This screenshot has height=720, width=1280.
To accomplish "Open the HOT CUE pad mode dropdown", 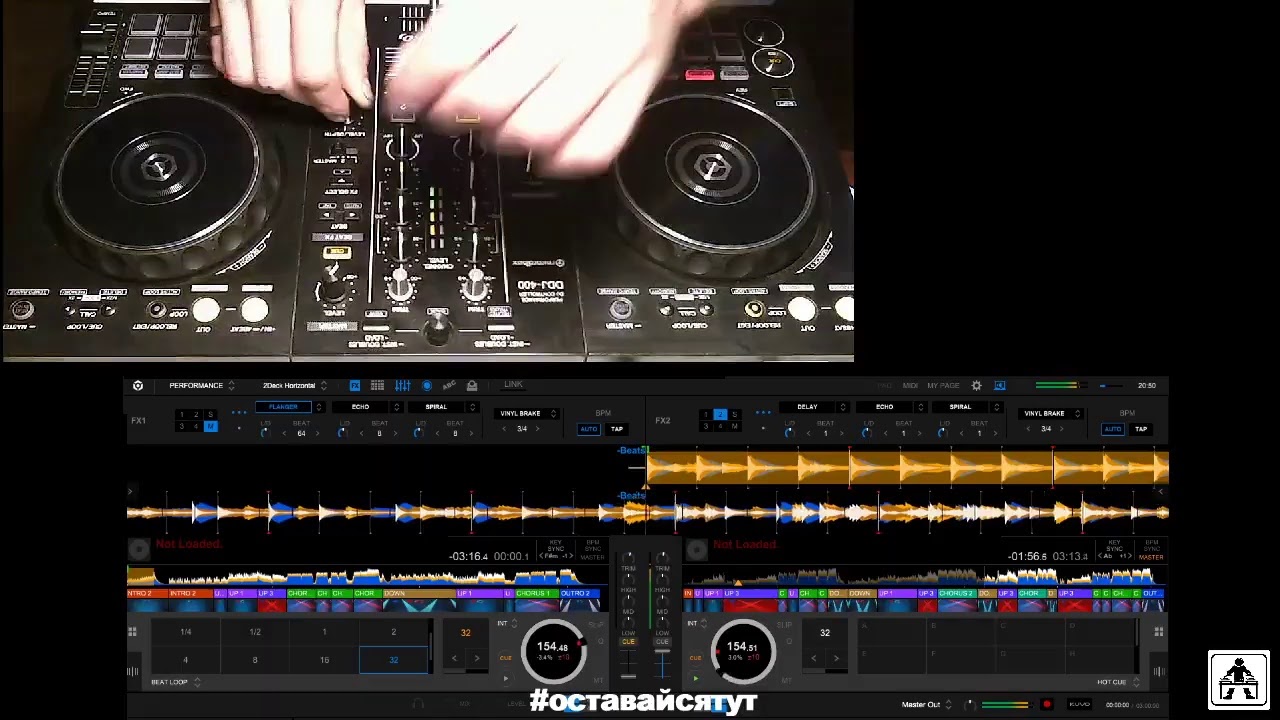I will 1118,682.
